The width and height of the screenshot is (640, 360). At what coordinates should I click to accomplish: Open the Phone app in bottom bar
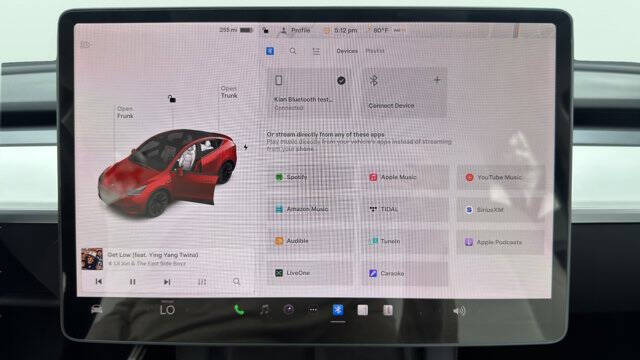239,310
